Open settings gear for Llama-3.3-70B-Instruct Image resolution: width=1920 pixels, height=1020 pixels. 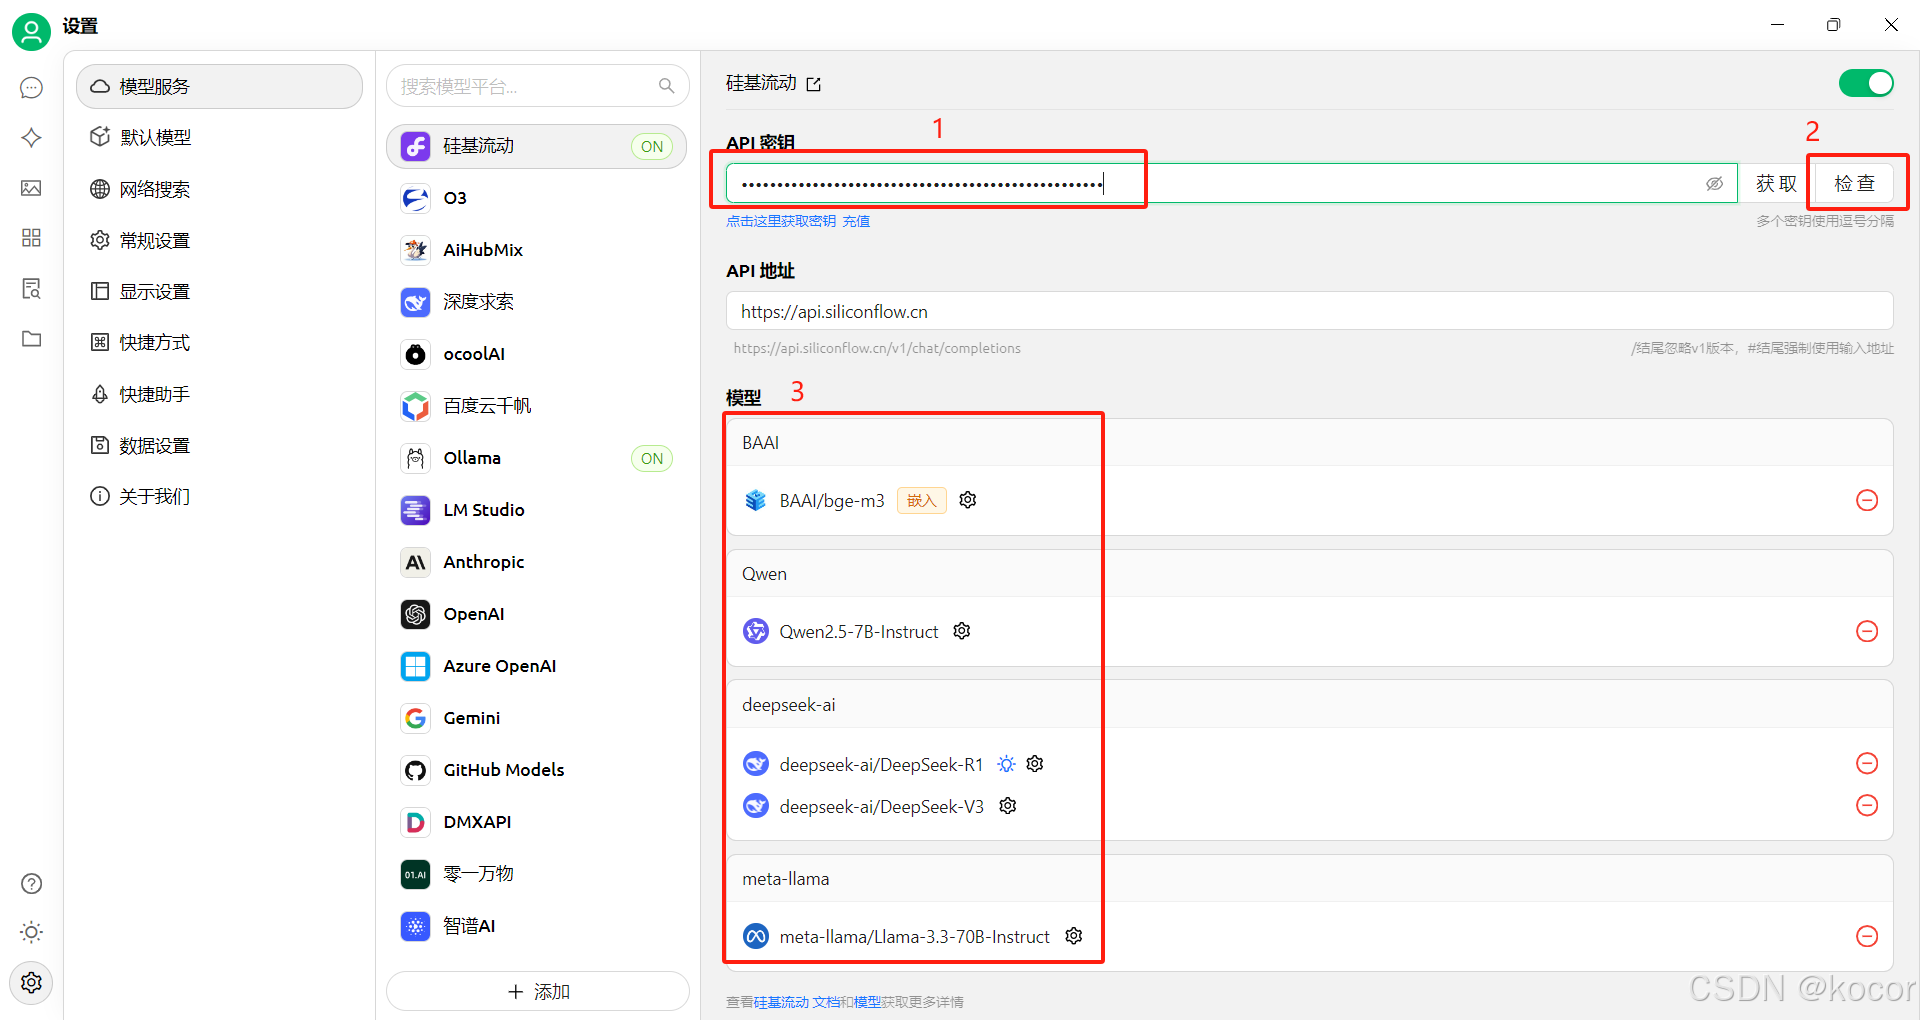(1073, 936)
